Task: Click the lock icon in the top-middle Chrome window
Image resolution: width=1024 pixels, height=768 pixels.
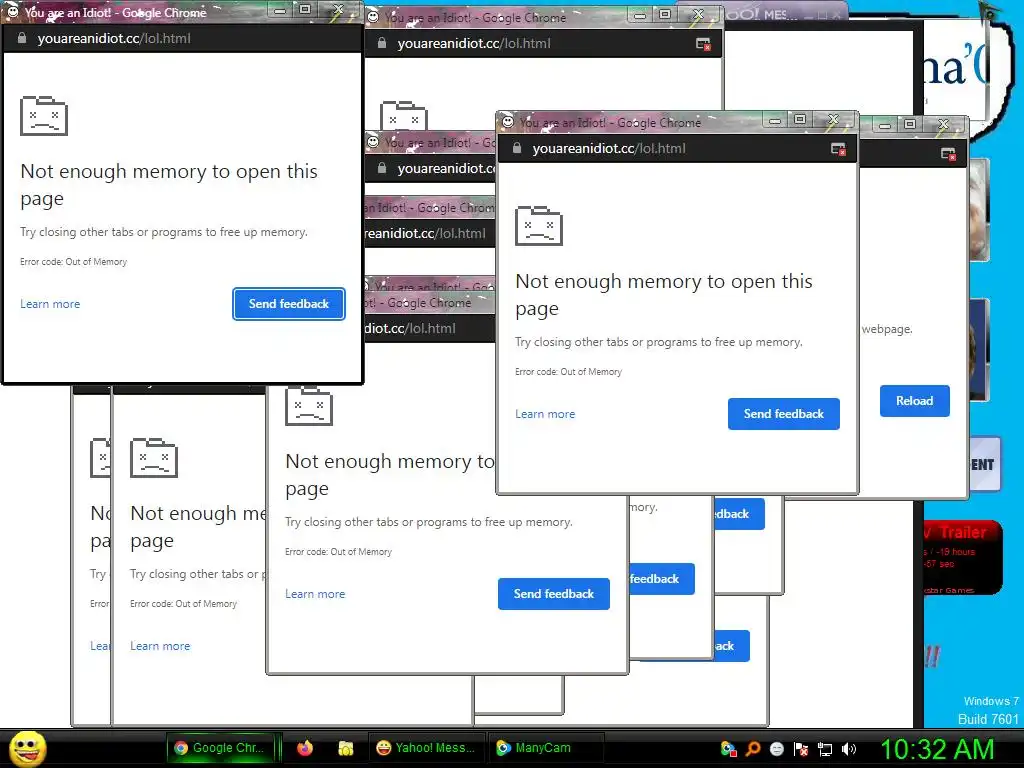Action: 382,44
